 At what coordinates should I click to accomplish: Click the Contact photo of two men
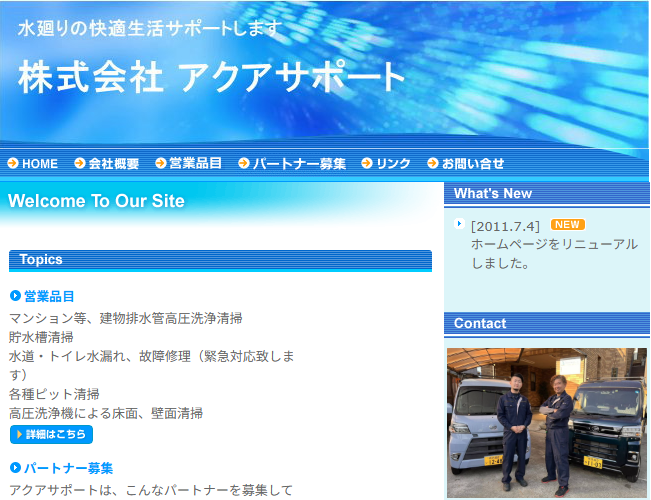[x=546, y=420]
